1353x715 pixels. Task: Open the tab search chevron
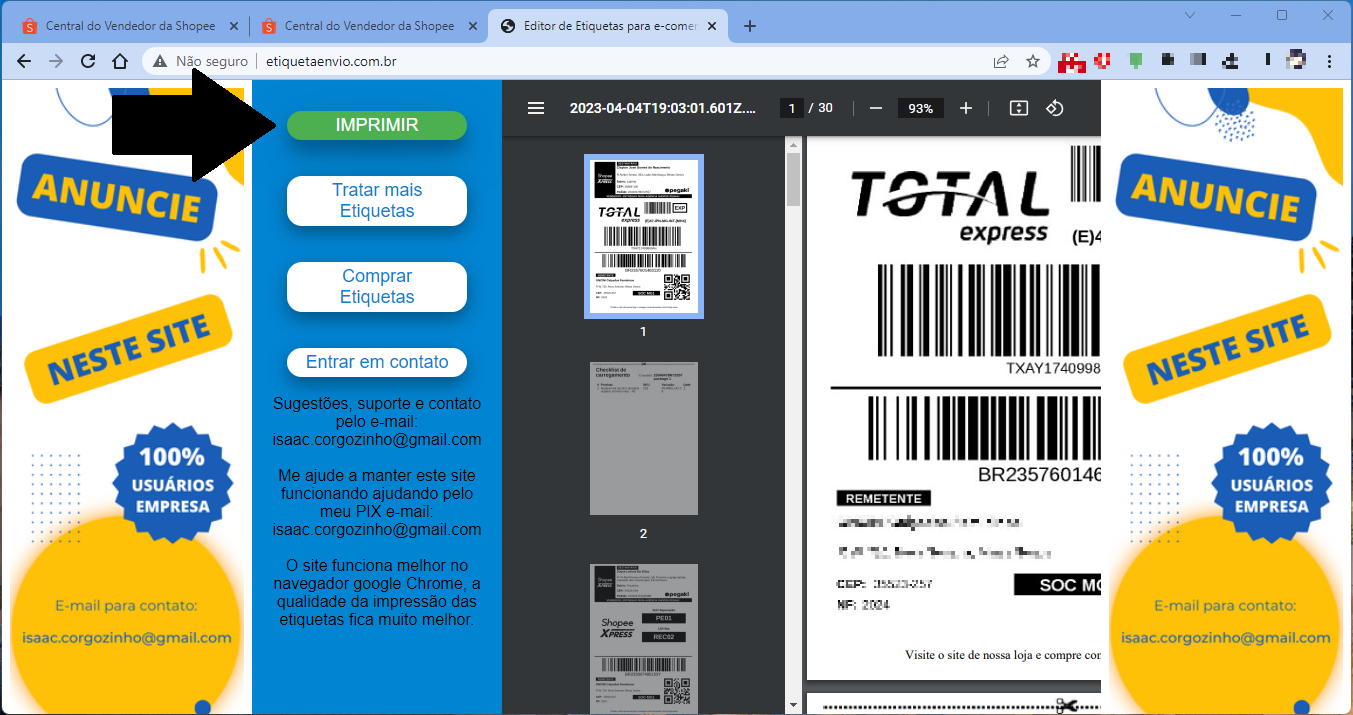click(1189, 15)
